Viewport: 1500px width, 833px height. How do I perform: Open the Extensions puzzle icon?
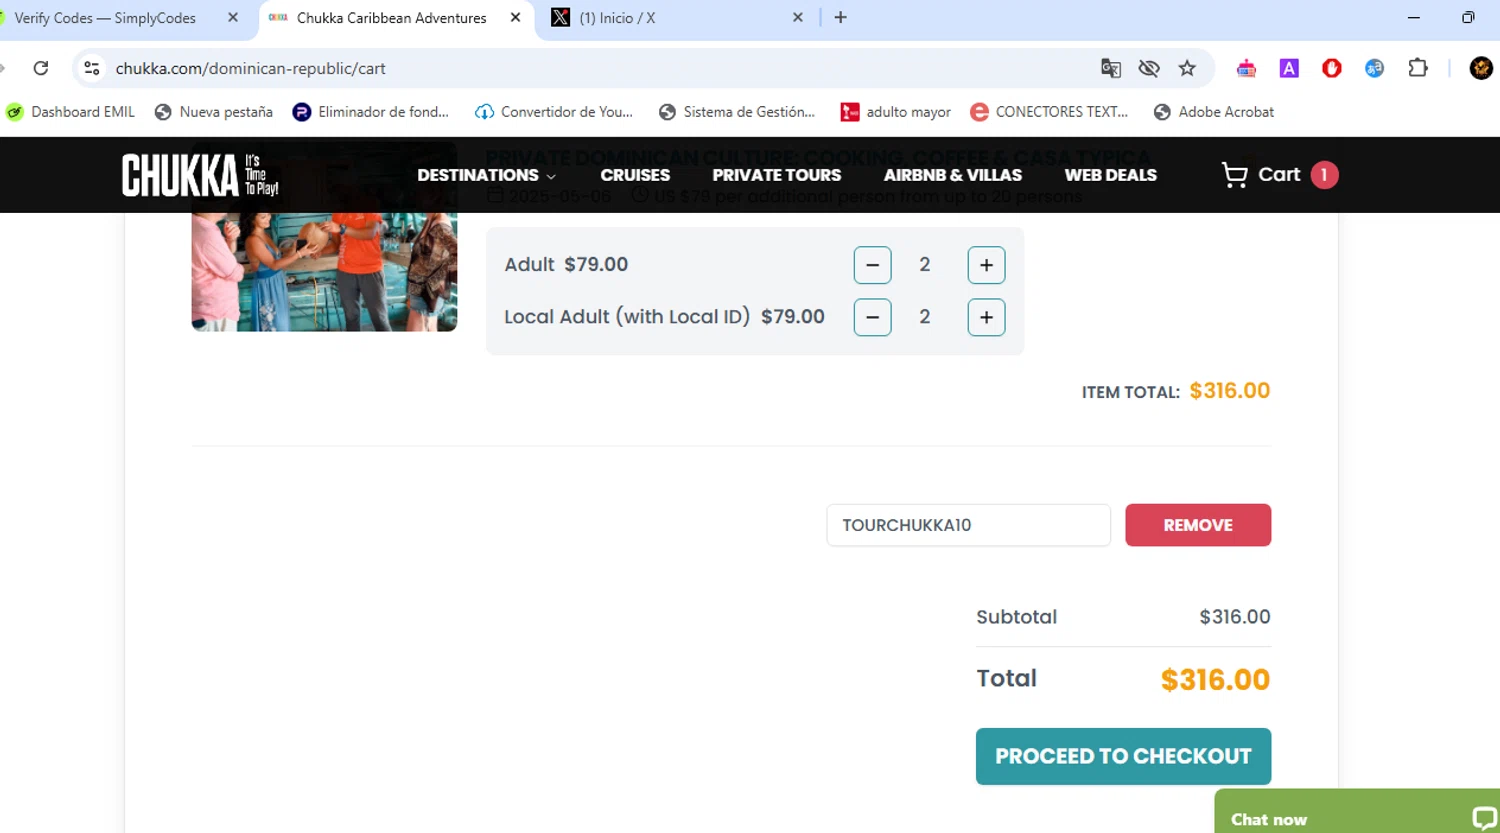[x=1418, y=68]
